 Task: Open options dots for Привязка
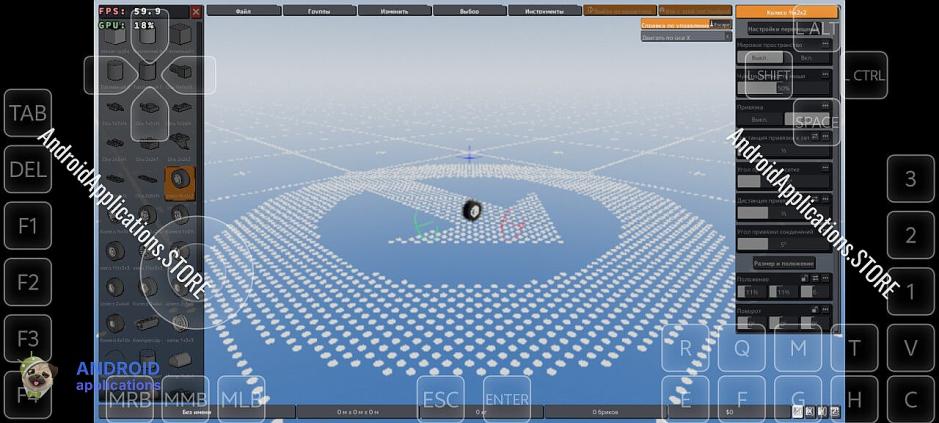pyautogui.click(x=825, y=107)
